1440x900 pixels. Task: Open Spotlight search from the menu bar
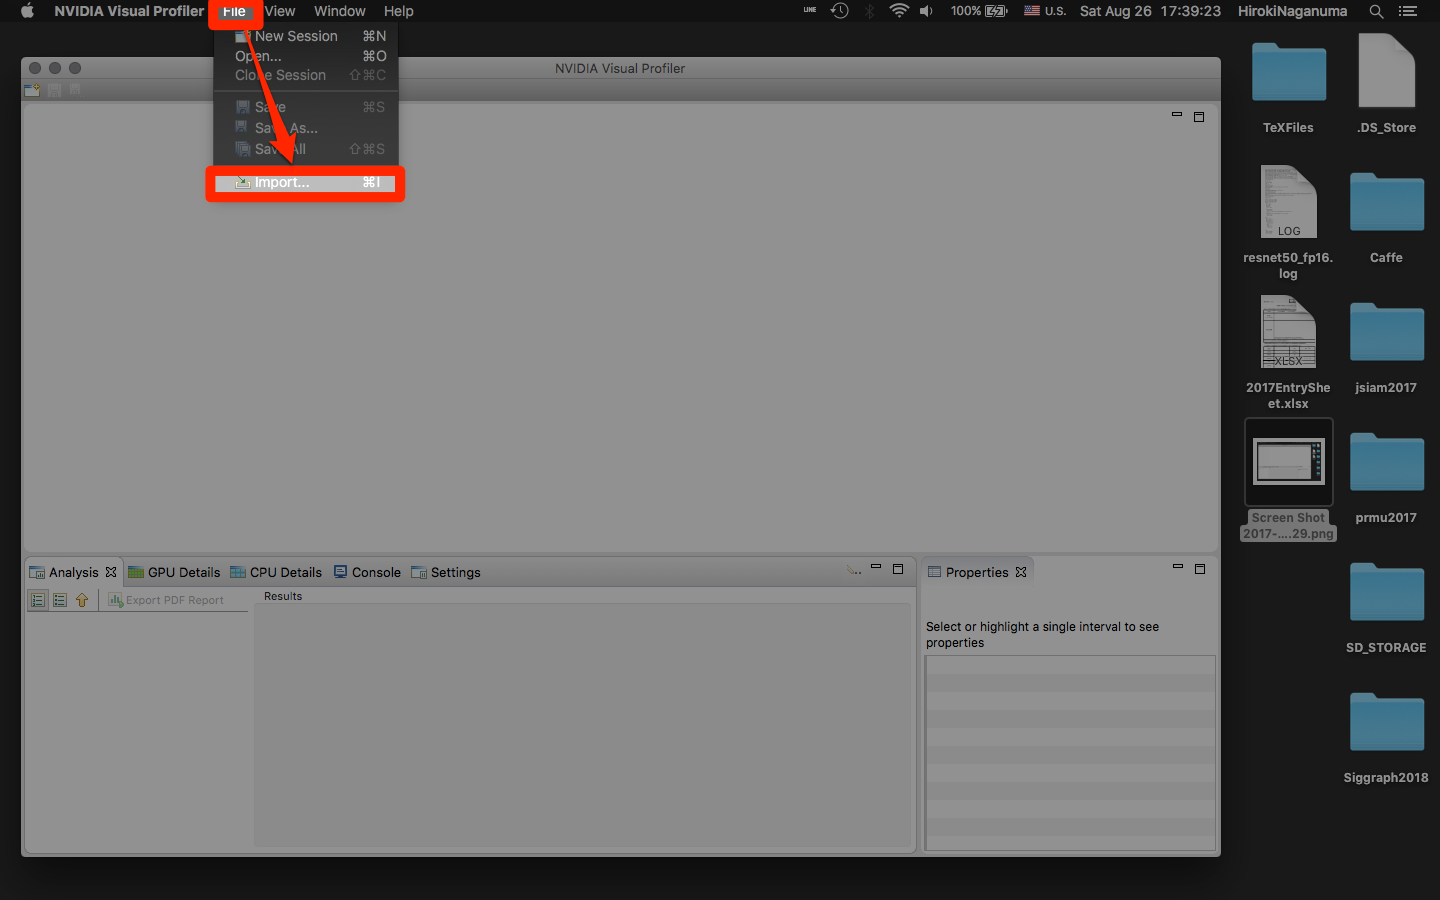pyautogui.click(x=1376, y=11)
